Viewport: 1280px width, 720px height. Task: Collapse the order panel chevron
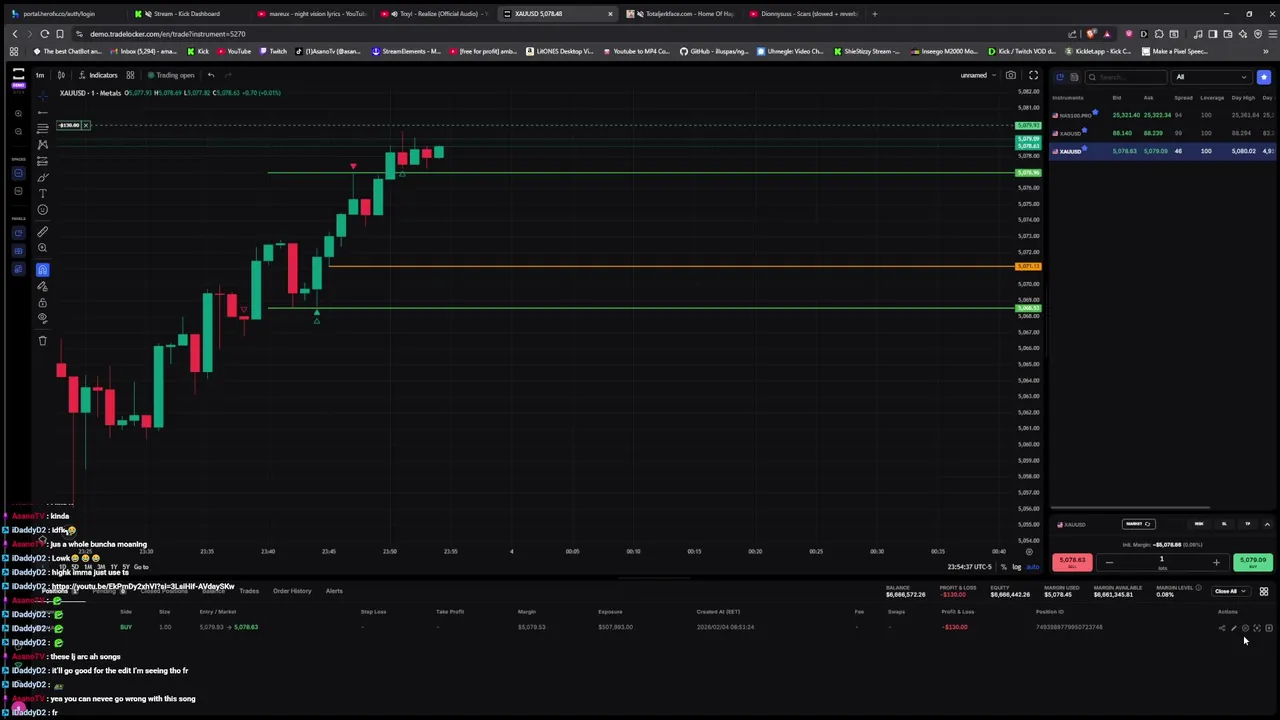point(1267,524)
